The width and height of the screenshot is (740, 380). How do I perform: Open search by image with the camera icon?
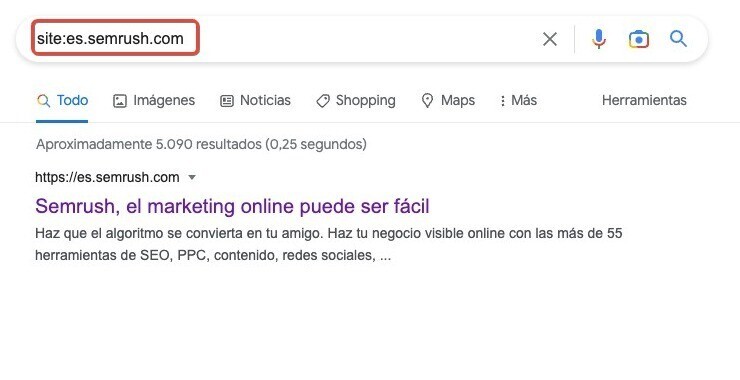(639, 39)
